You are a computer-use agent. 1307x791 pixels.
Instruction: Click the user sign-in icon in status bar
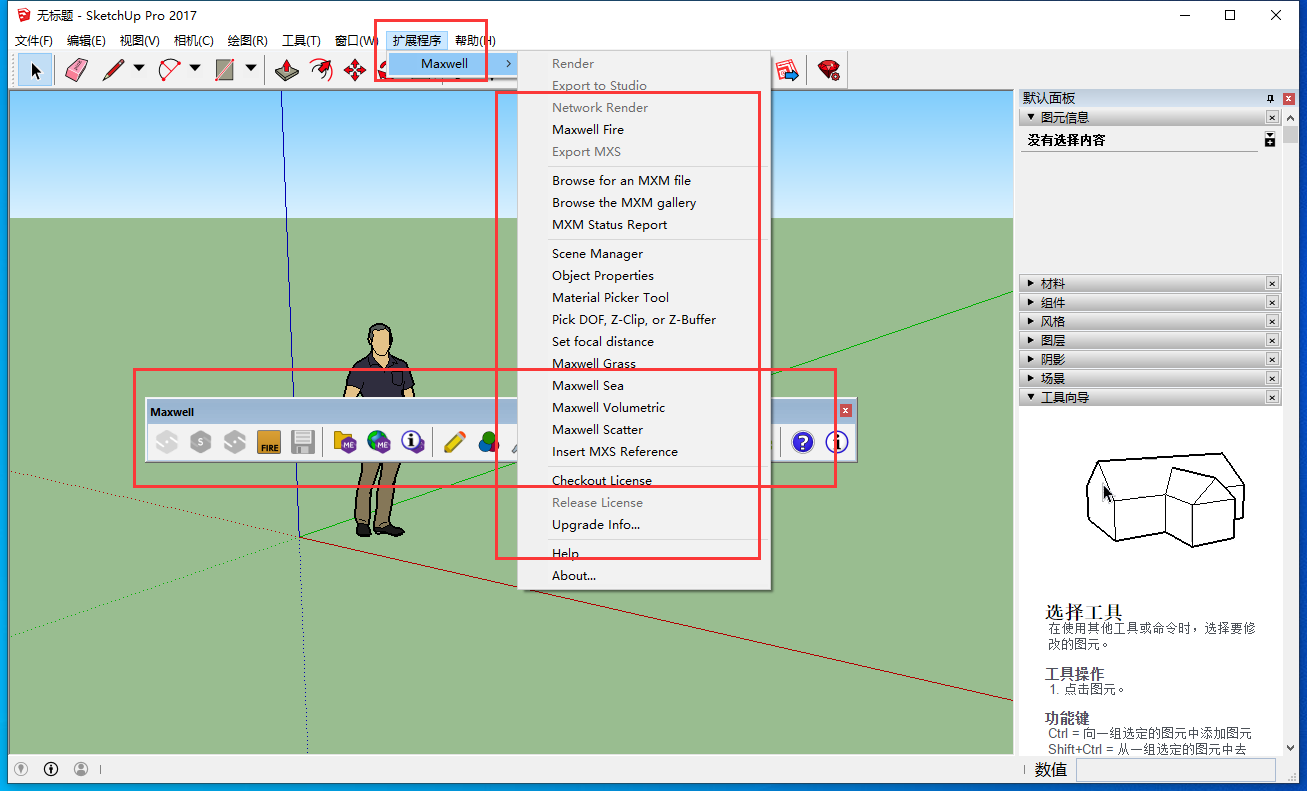click(81, 769)
